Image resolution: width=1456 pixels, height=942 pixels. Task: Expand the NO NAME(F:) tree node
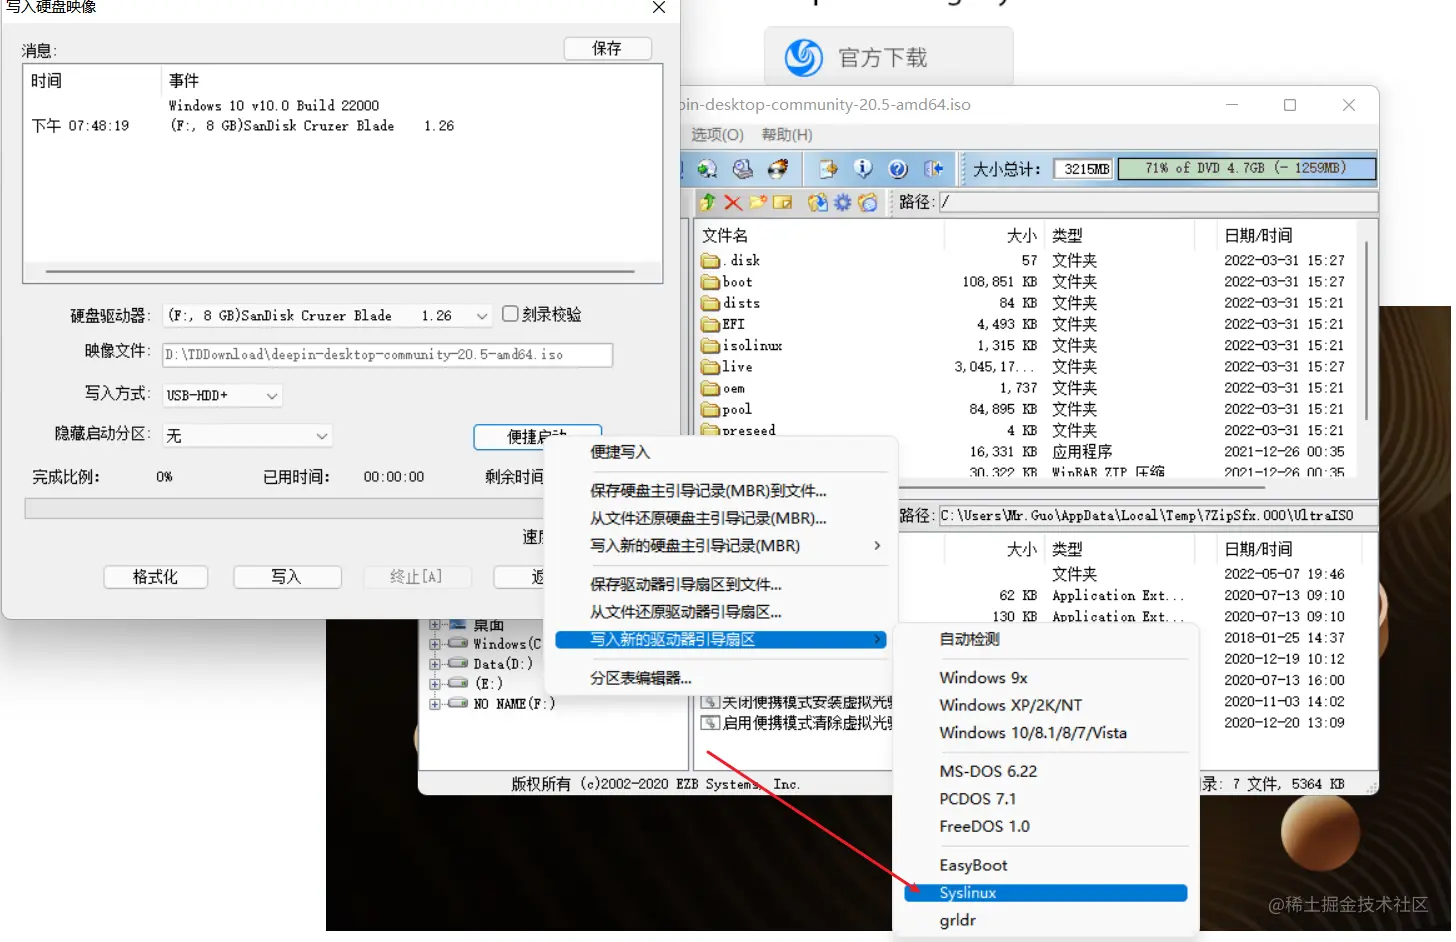(435, 704)
